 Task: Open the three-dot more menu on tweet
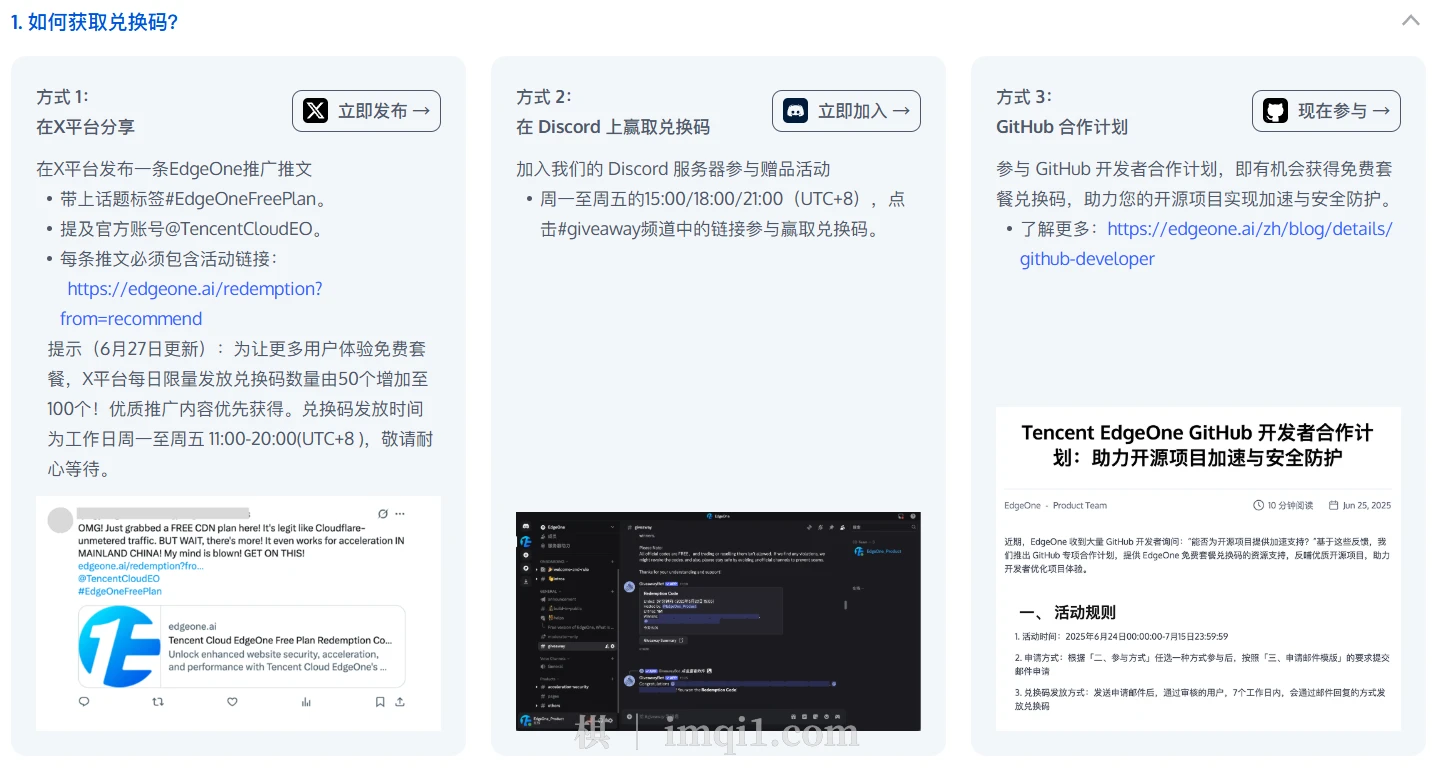click(x=401, y=513)
